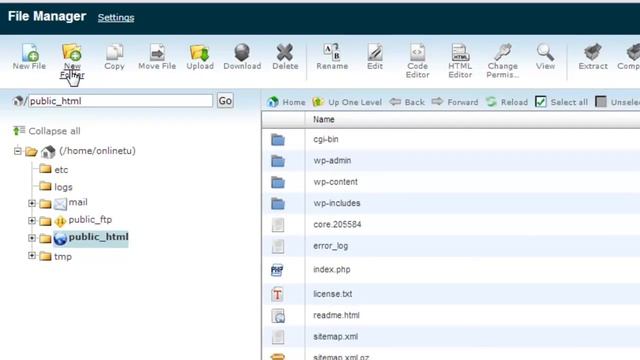The image size is (640, 360).
Task: Click the PHP icon beside index.php
Action: [277, 270]
